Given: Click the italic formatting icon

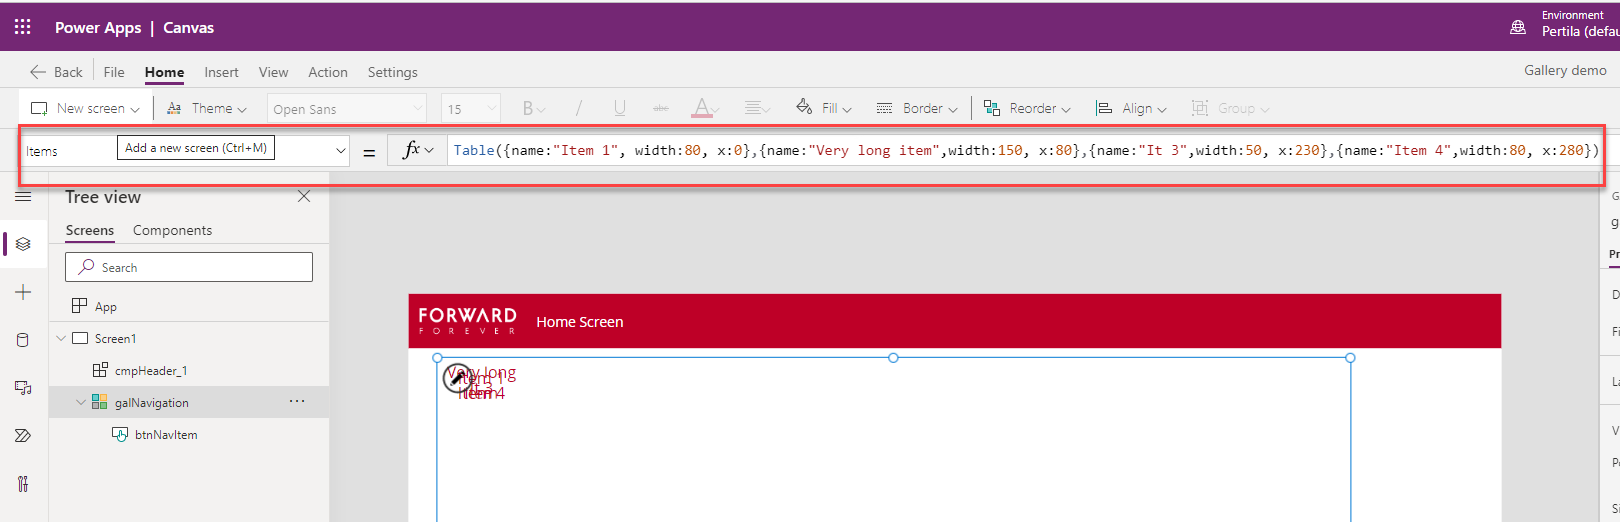Looking at the screenshot, I should click(x=578, y=108).
